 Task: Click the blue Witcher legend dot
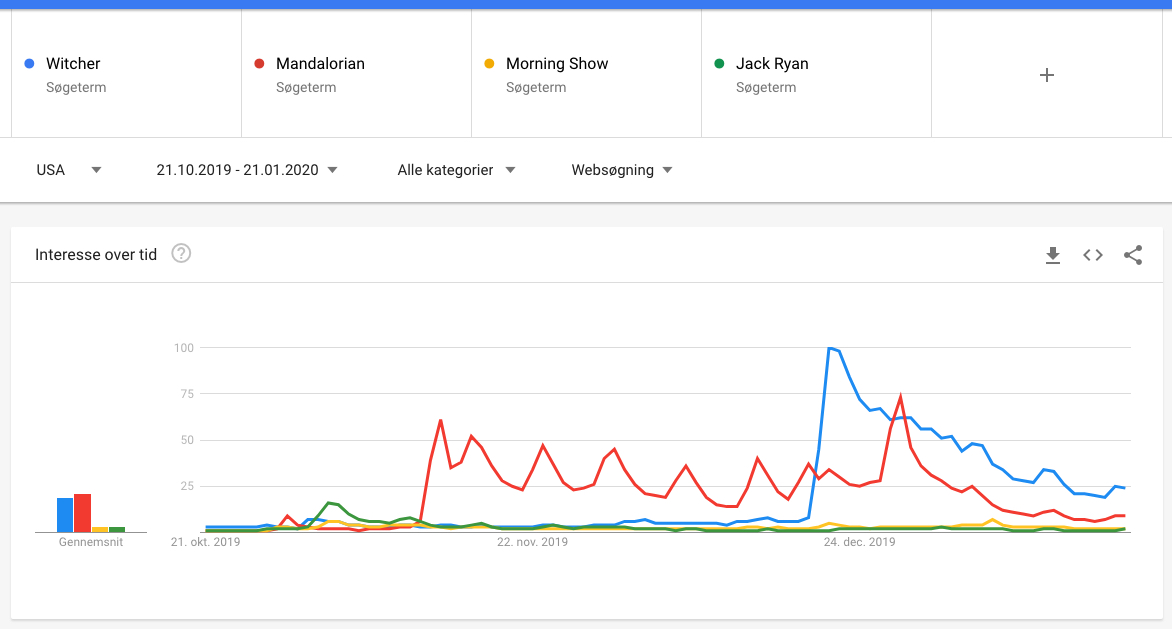pyautogui.click(x=29, y=64)
